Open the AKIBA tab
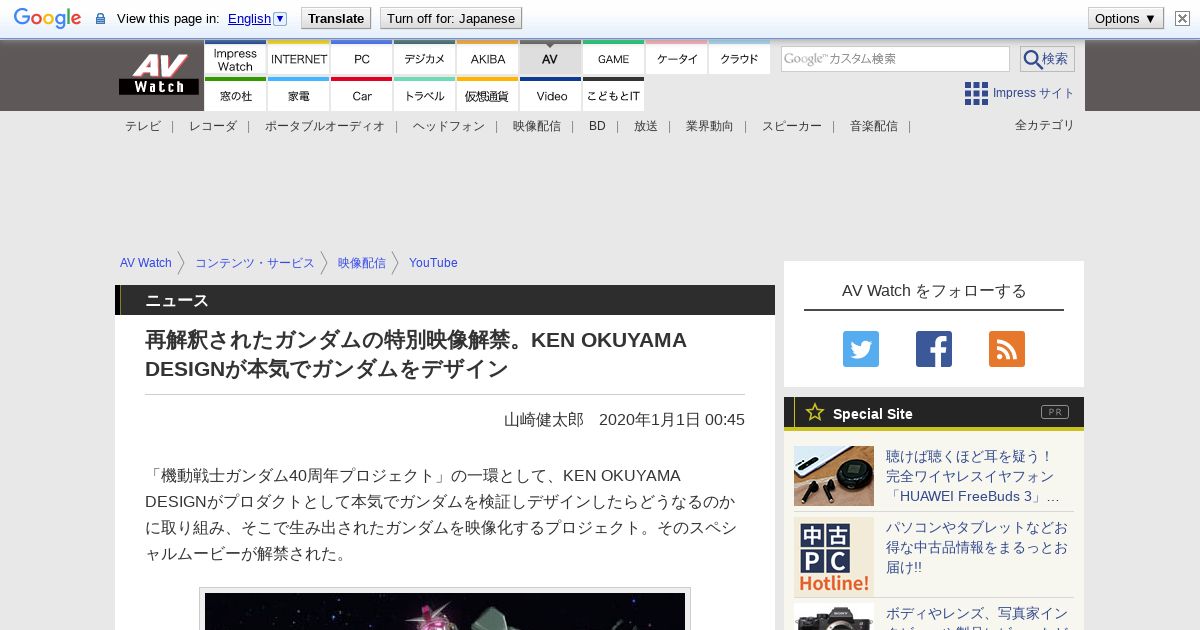Screen dimensions: 1200x630 tap(487, 58)
